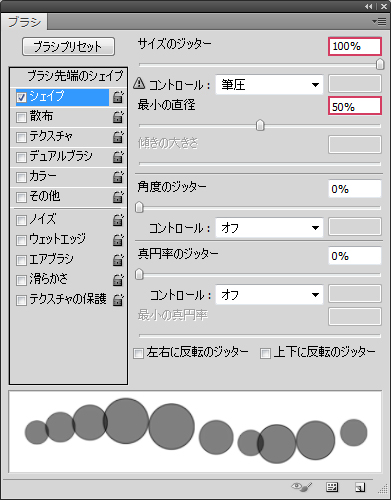Image resolution: width=391 pixels, height=500 pixels.
Task: Toggle the live brush tip preview icon
Action: coord(302,487)
